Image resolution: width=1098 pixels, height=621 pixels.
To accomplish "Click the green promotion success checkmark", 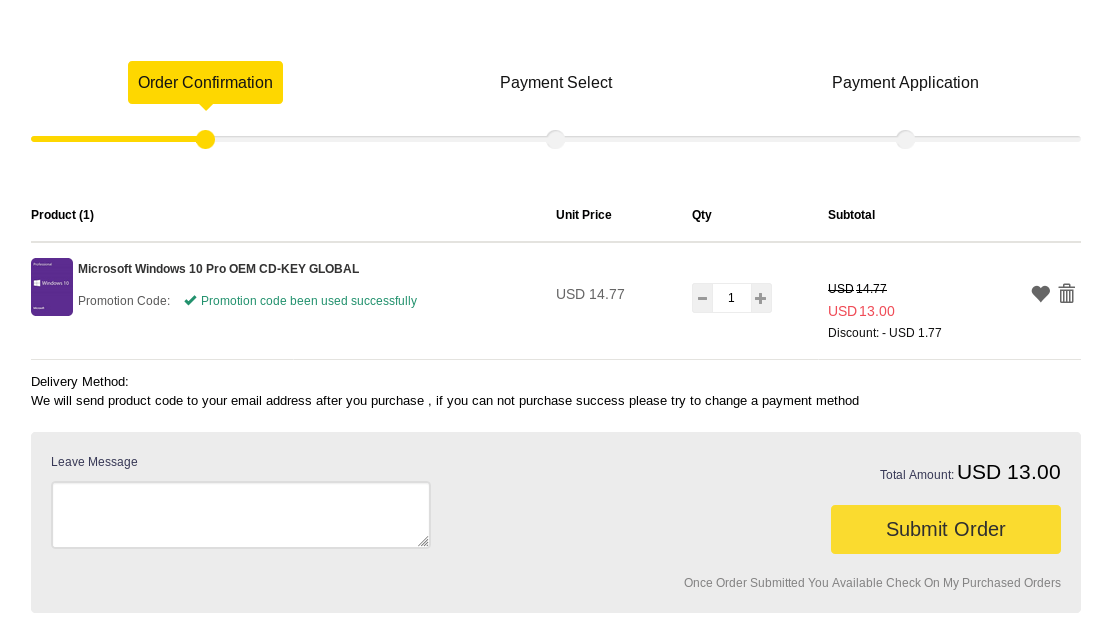I will point(190,300).
